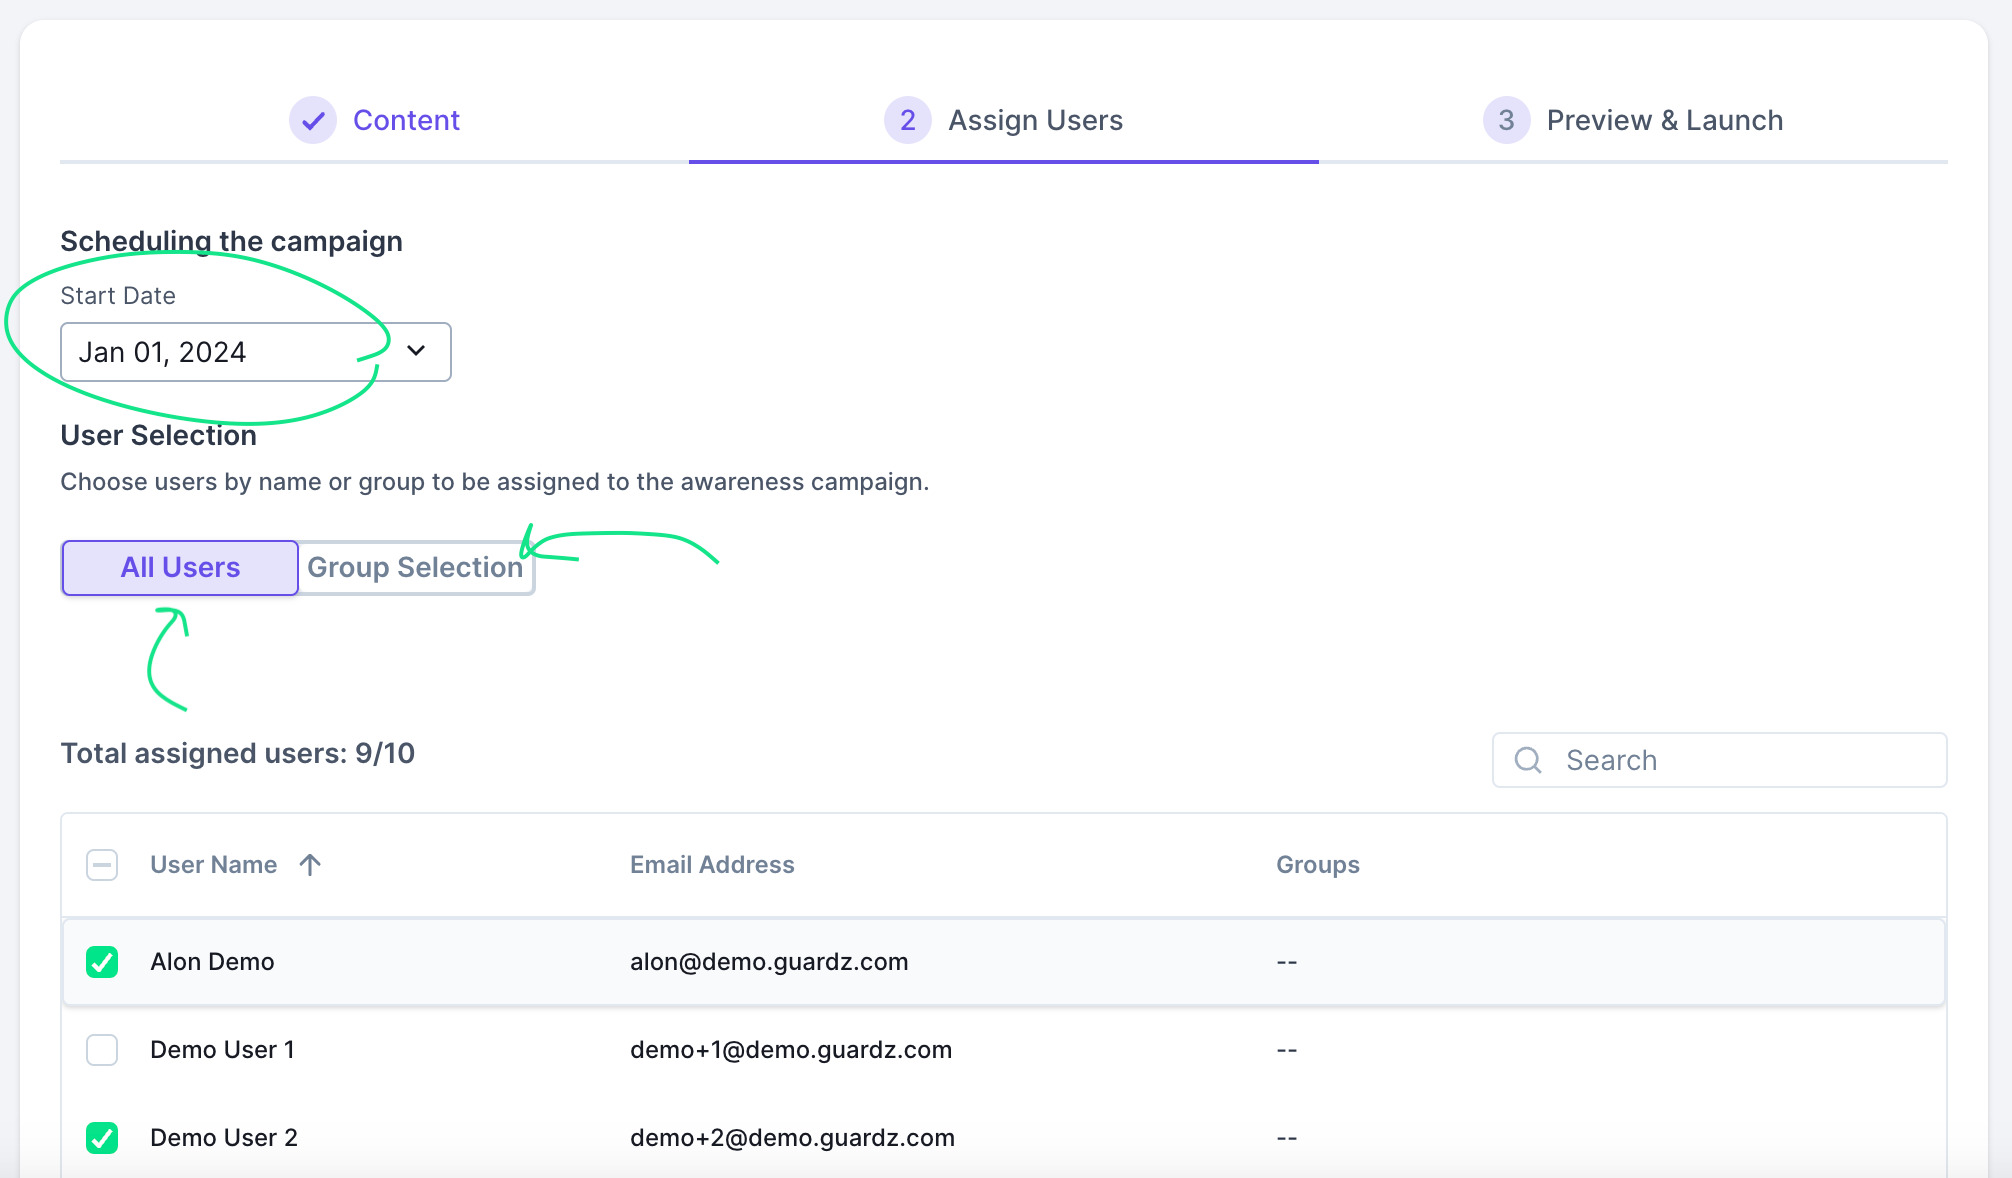Check the Demo User 1 checkbox
The height and width of the screenshot is (1178, 2012).
[x=102, y=1050]
